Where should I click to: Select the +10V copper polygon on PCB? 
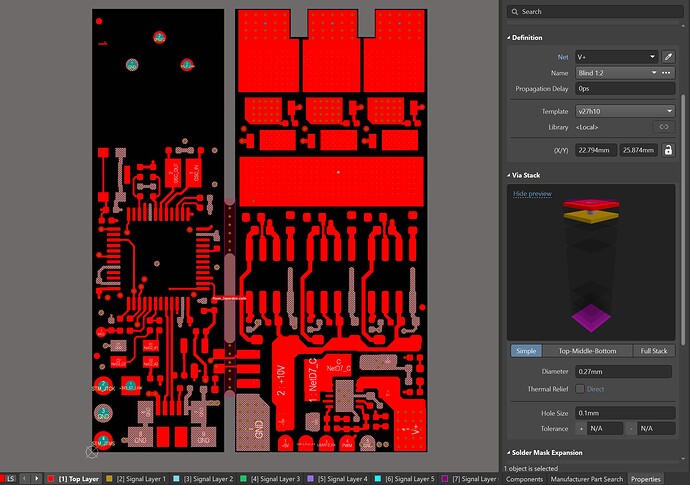click(x=281, y=381)
